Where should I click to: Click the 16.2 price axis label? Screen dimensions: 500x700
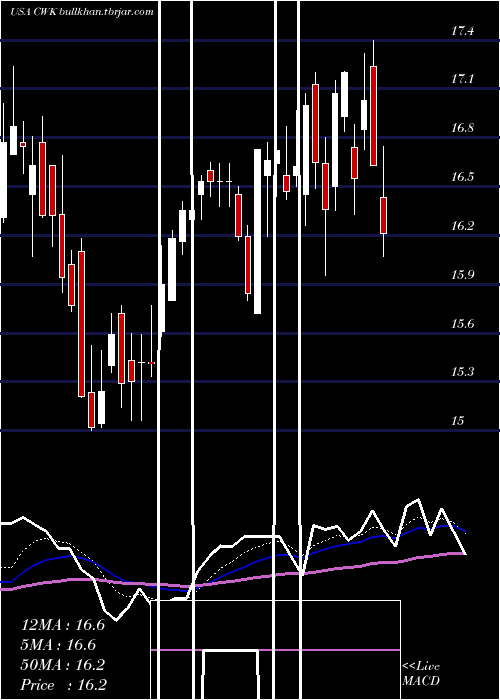462,226
